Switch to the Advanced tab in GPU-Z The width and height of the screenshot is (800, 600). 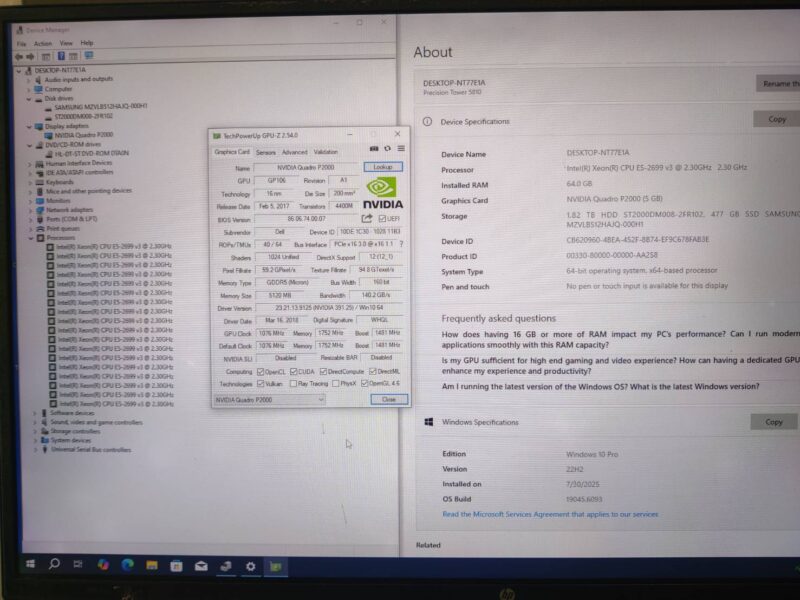(x=294, y=152)
